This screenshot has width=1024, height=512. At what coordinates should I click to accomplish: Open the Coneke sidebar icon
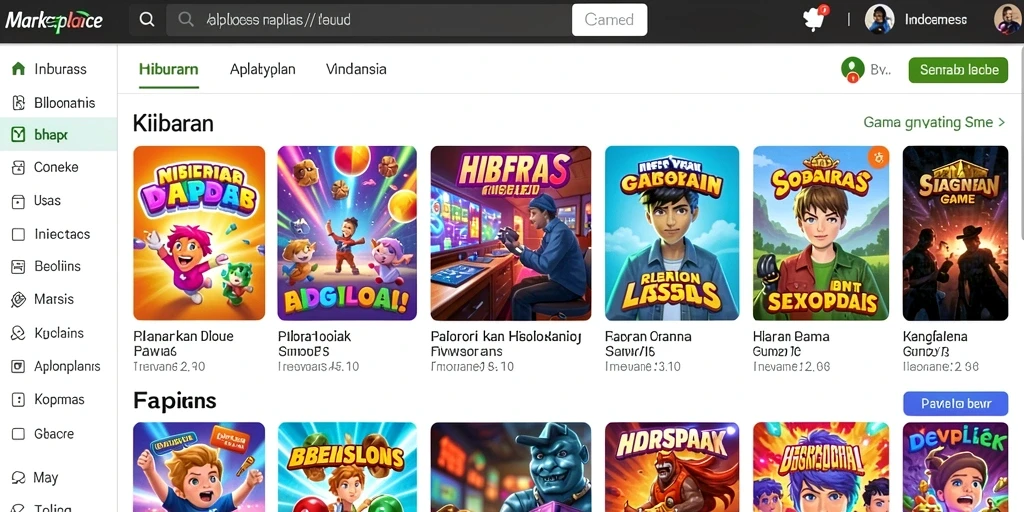(18, 168)
